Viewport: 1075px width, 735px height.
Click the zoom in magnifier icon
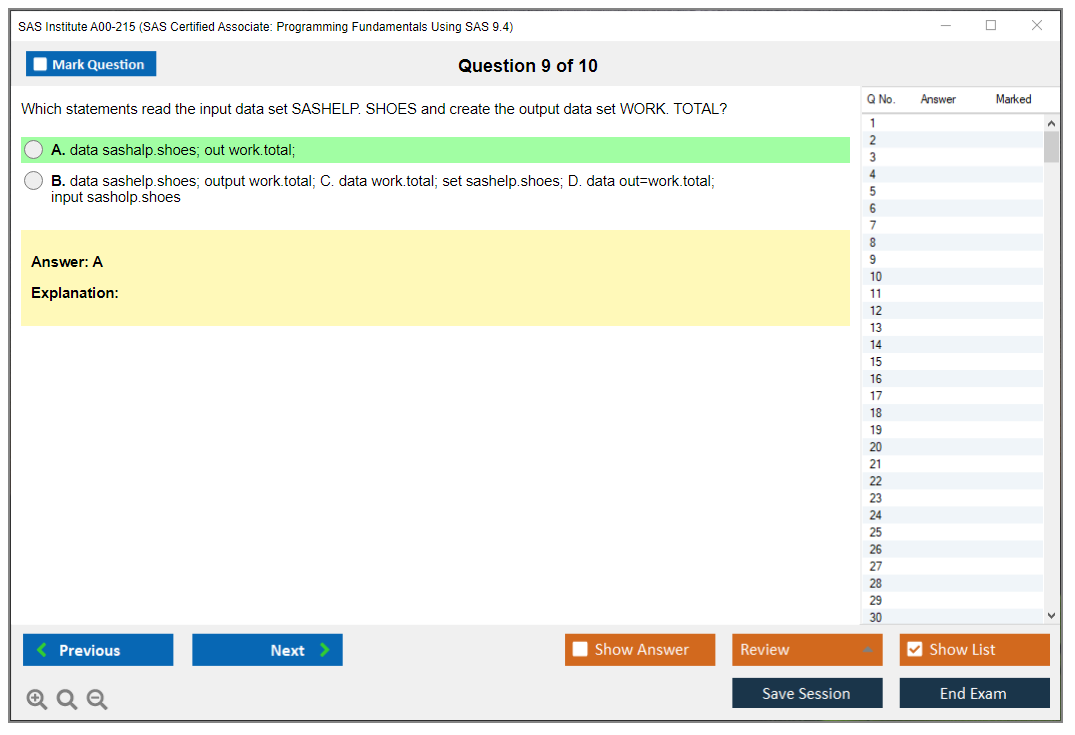coord(37,700)
